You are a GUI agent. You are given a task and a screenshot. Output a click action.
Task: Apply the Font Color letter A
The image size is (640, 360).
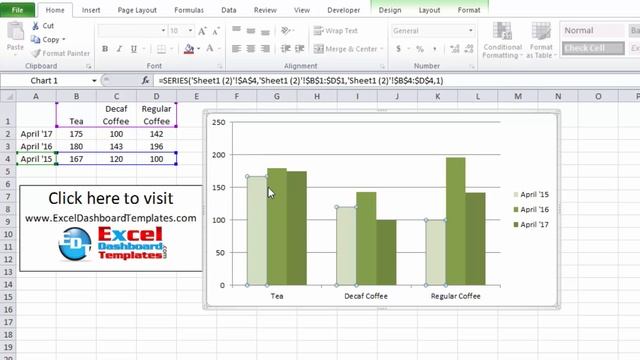[210, 49]
